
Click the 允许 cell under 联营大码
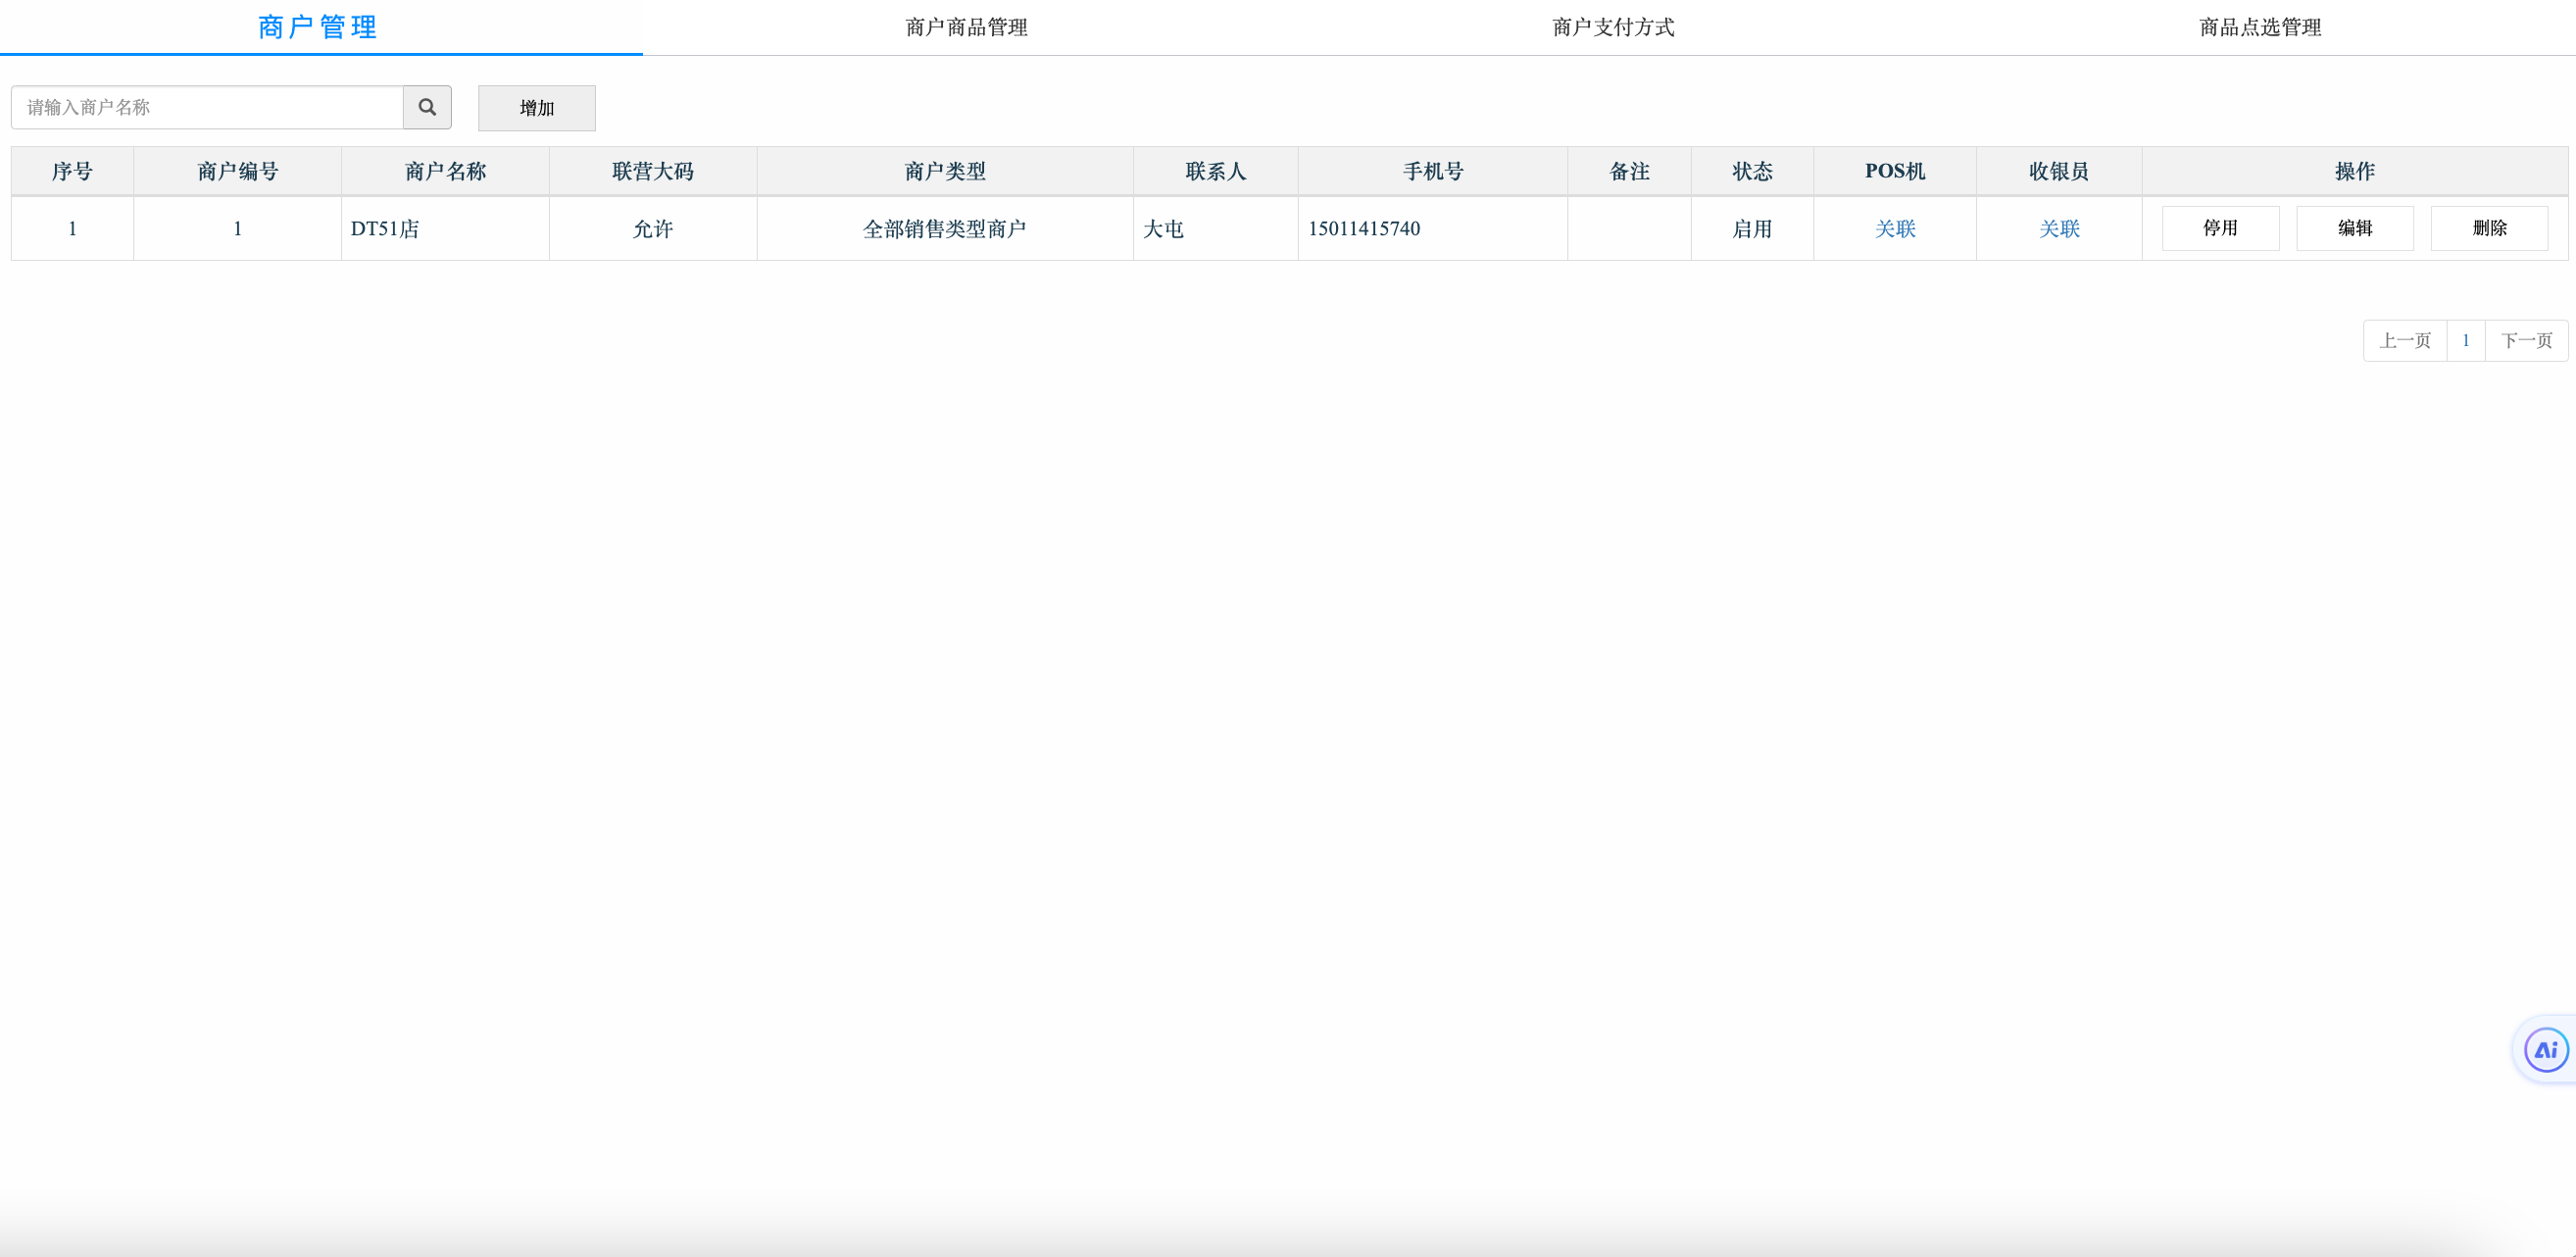653,229
